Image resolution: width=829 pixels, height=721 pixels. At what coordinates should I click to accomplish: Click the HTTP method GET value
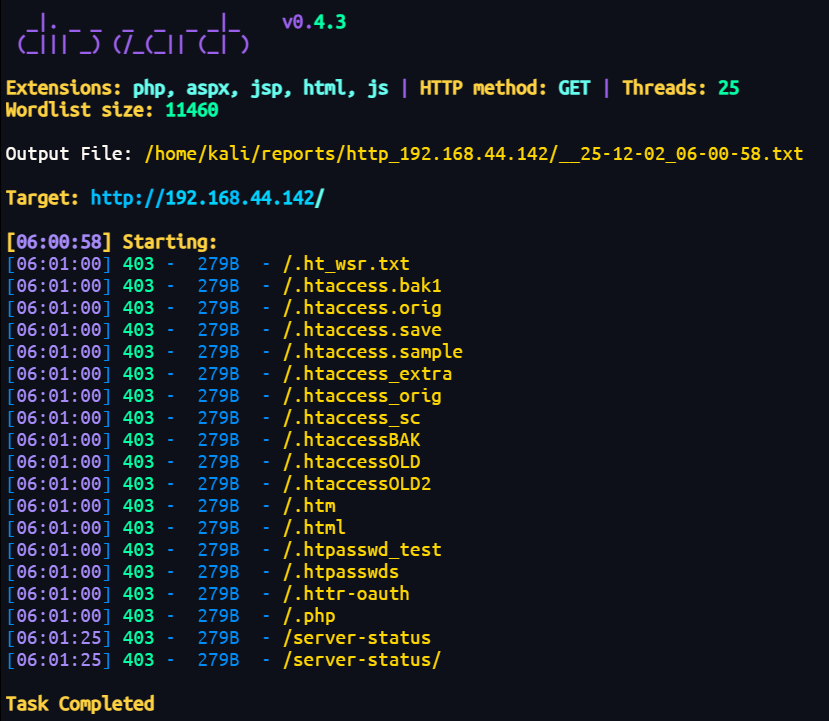(x=574, y=88)
